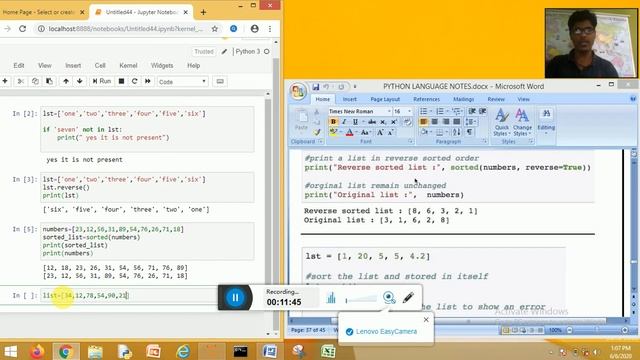Open the Jupyter Insert menu
Image resolution: width=640 pixels, height=360 pixels.
coord(73,65)
